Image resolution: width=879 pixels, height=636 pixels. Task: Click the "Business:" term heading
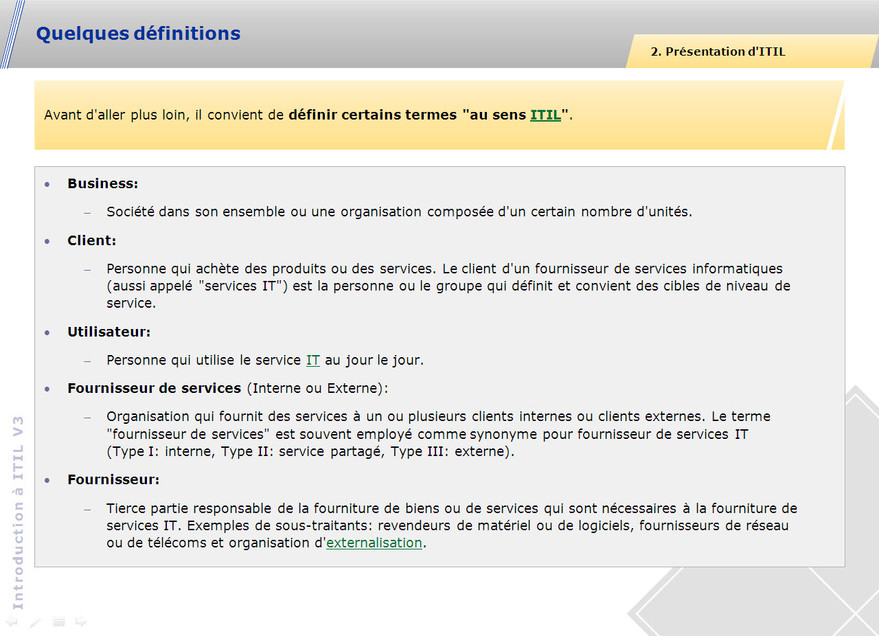[x=102, y=184]
